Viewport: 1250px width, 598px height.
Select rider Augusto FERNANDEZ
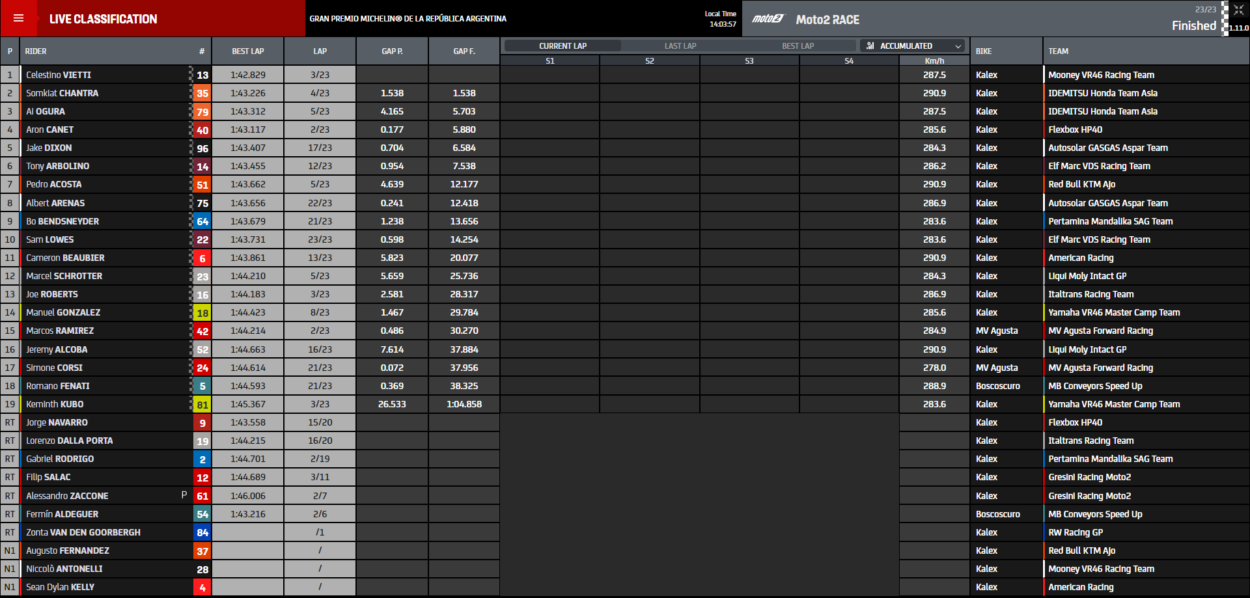(x=68, y=551)
